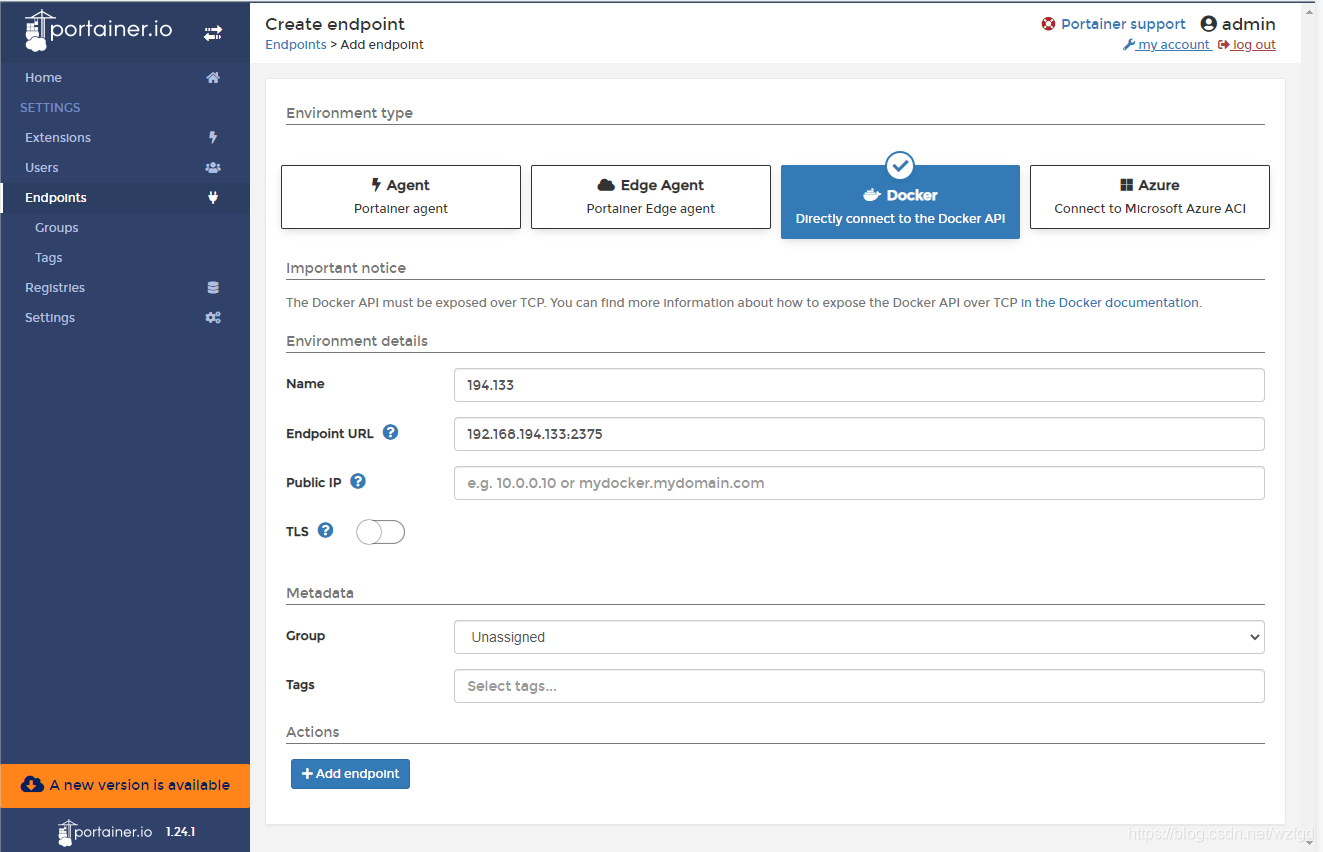The width and height of the screenshot is (1323, 852).
Task: Click the portainer.io footer logo
Action: click(106, 832)
